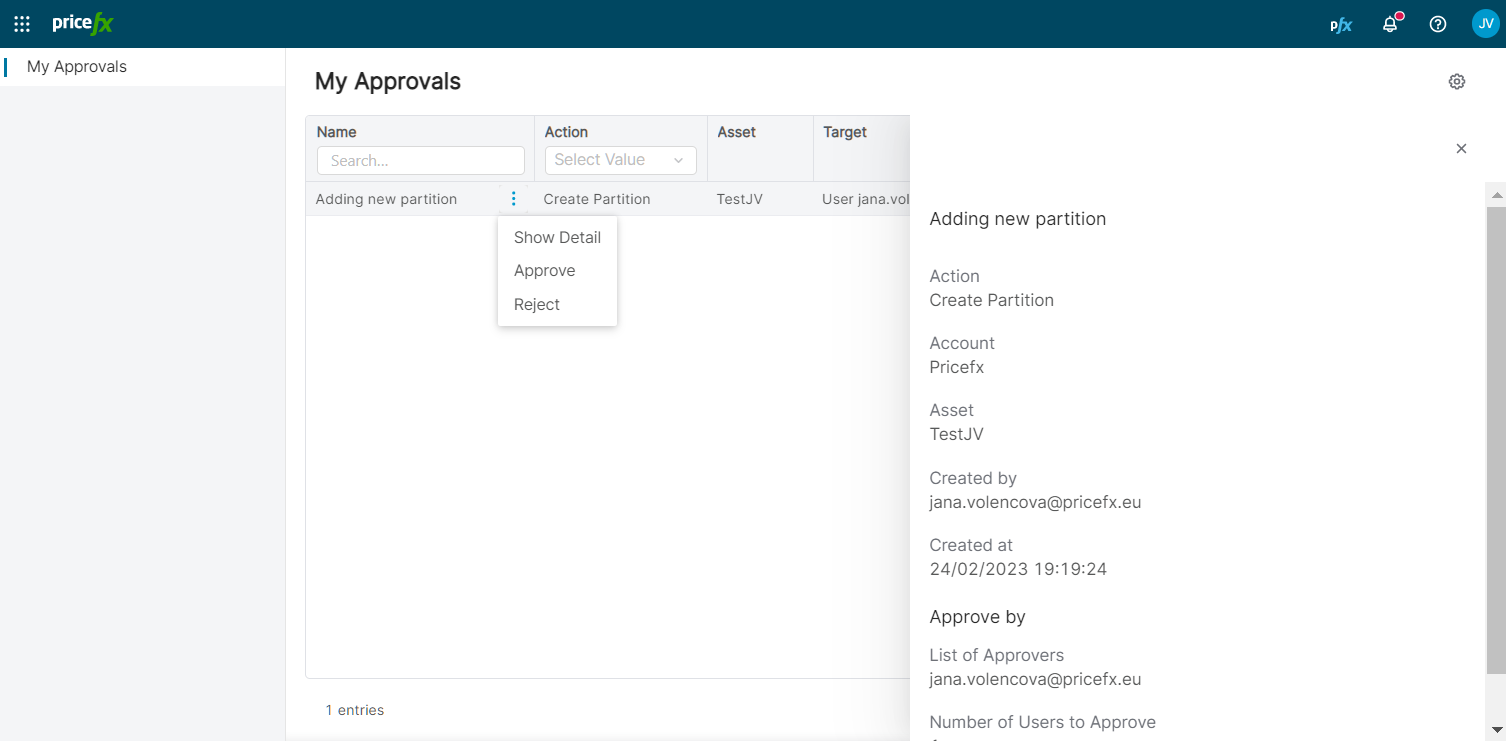Image resolution: width=1506 pixels, height=741 pixels.
Task: Click the Name column header
Action: click(337, 132)
